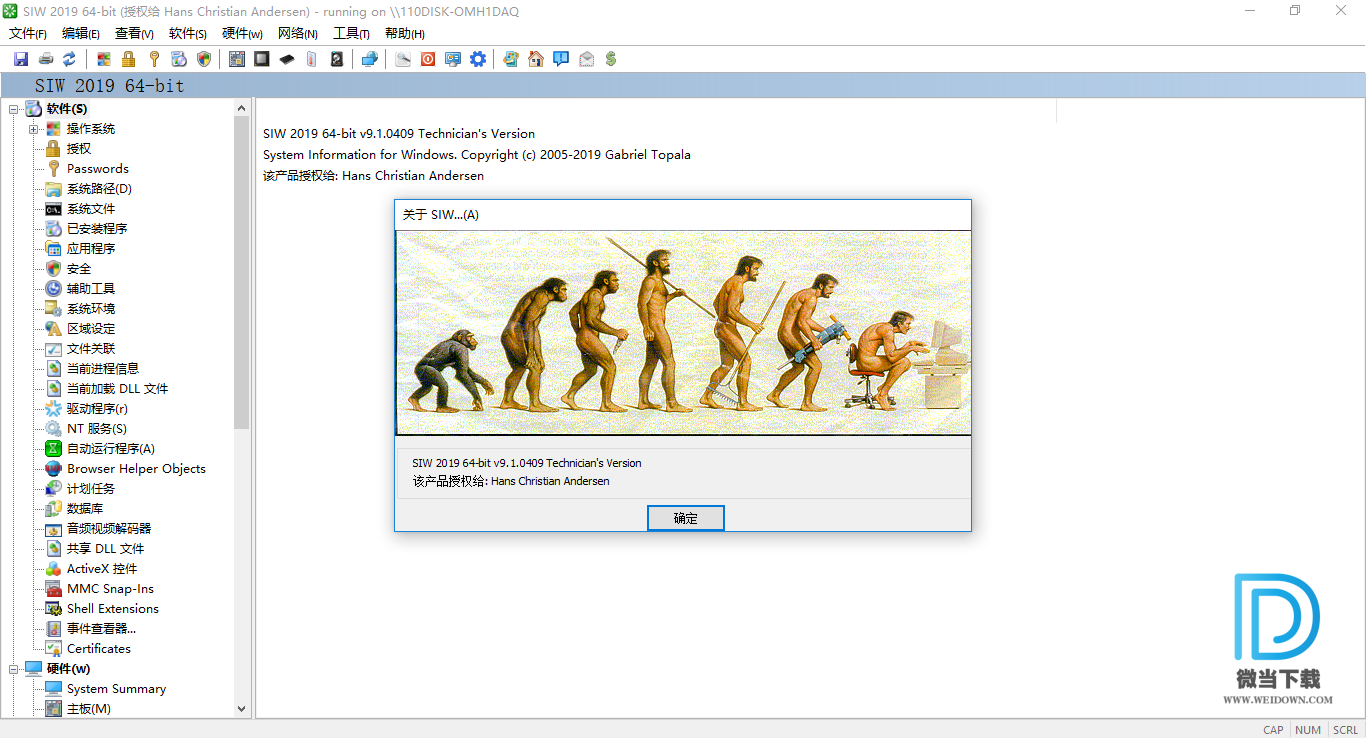Open the 网络(N) menu
This screenshot has height=738, width=1366.
298,33
